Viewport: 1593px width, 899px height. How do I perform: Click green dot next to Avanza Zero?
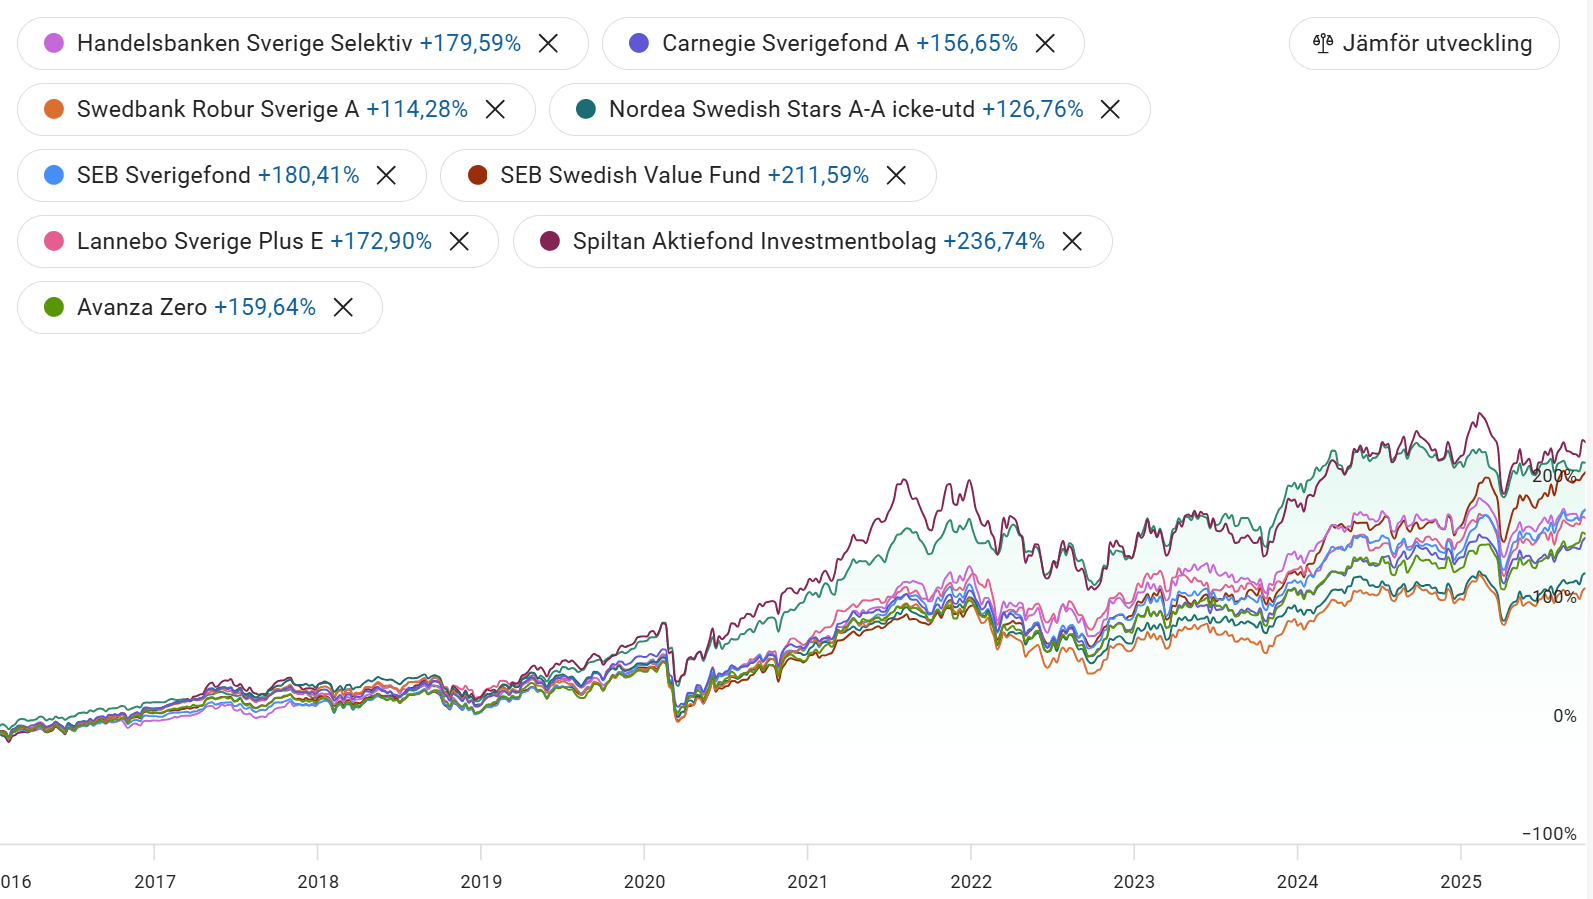[54, 307]
